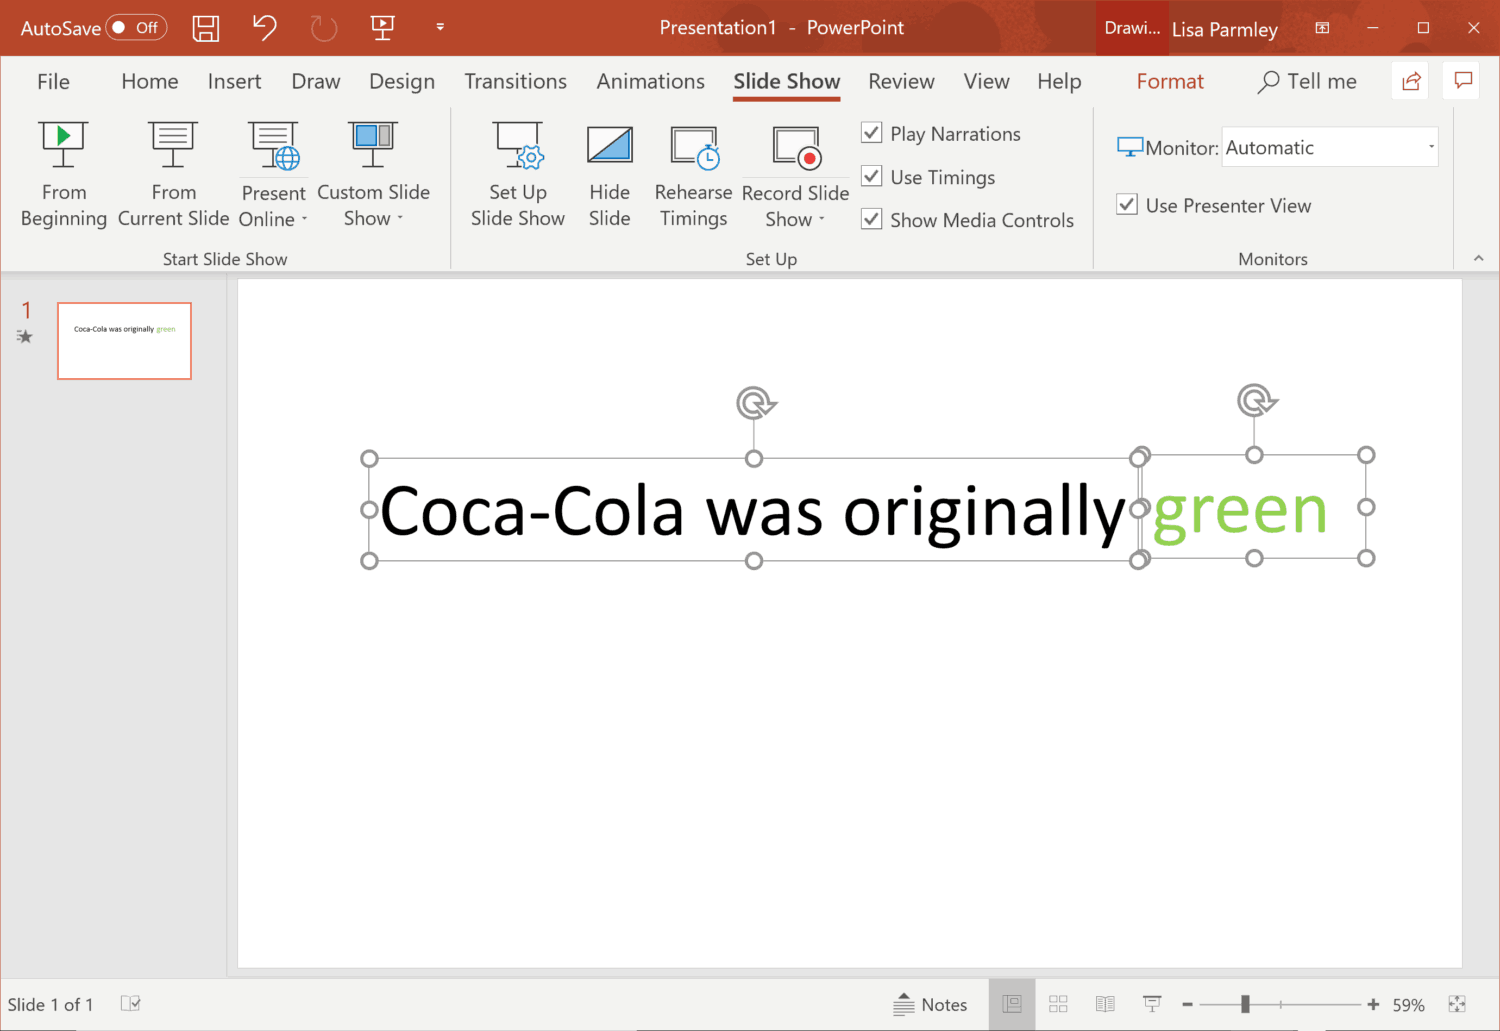Open the Transitions tab
This screenshot has height=1031, width=1500.
point(515,81)
